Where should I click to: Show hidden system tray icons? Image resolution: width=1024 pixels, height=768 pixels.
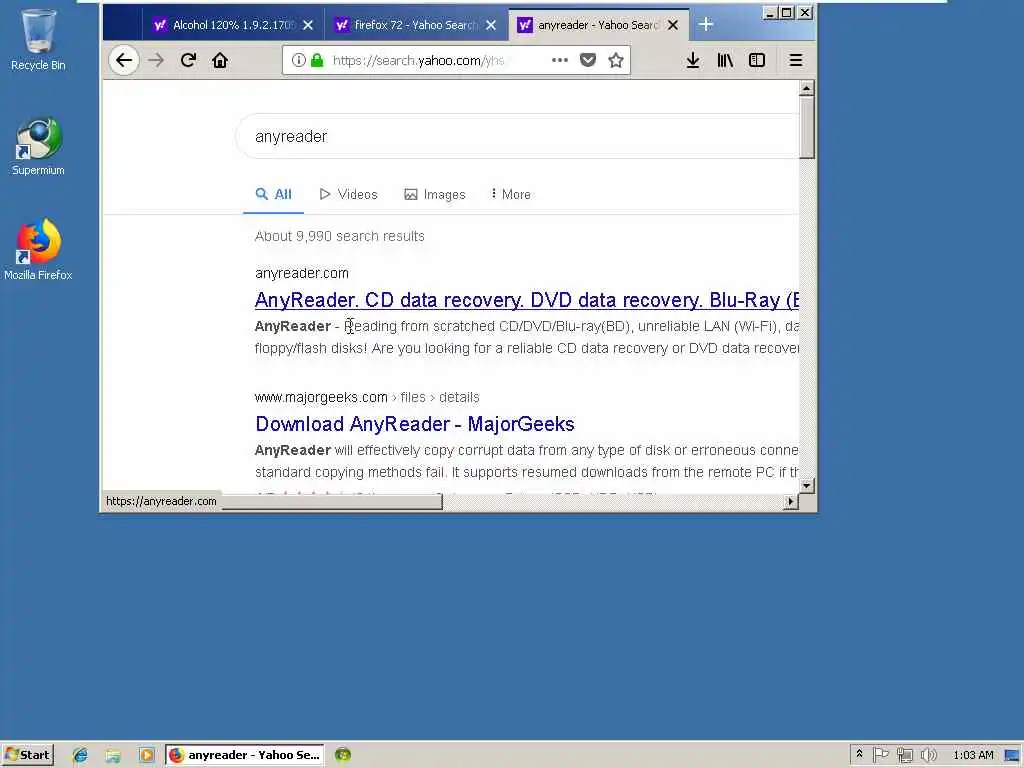click(x=859, y=755)
